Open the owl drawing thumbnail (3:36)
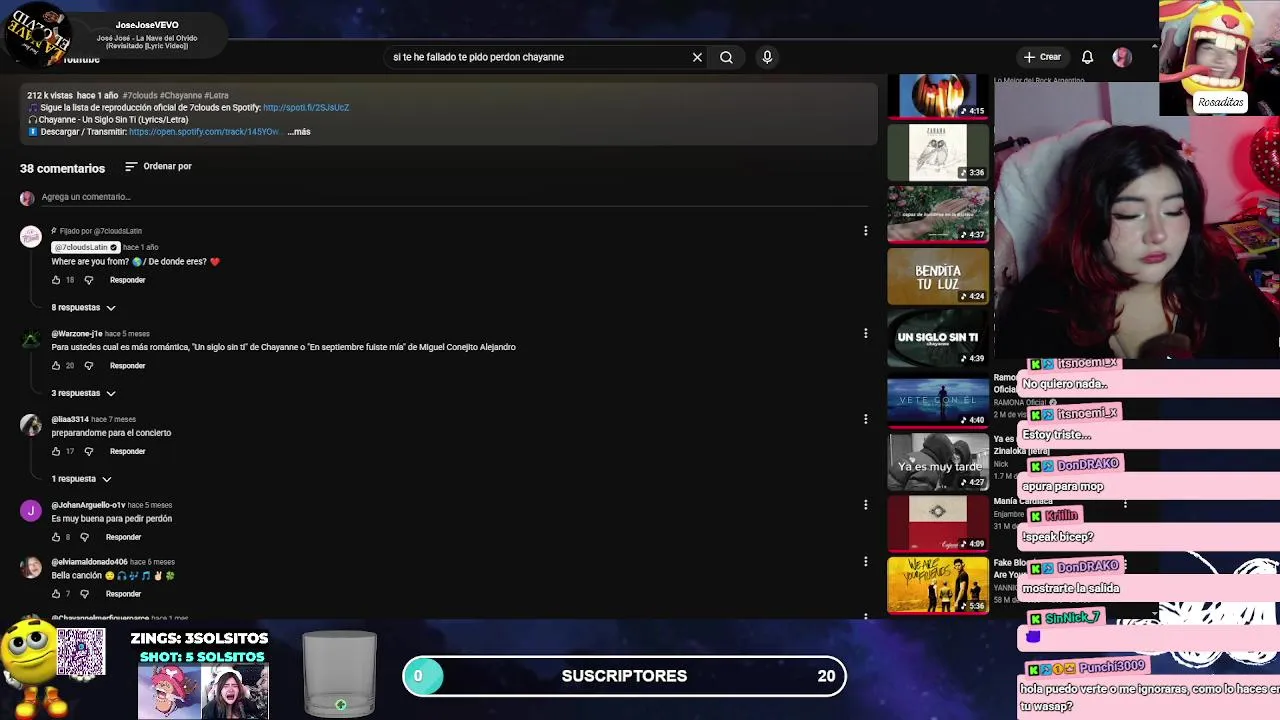1280x720 pixels. click(x=938, y=152)
